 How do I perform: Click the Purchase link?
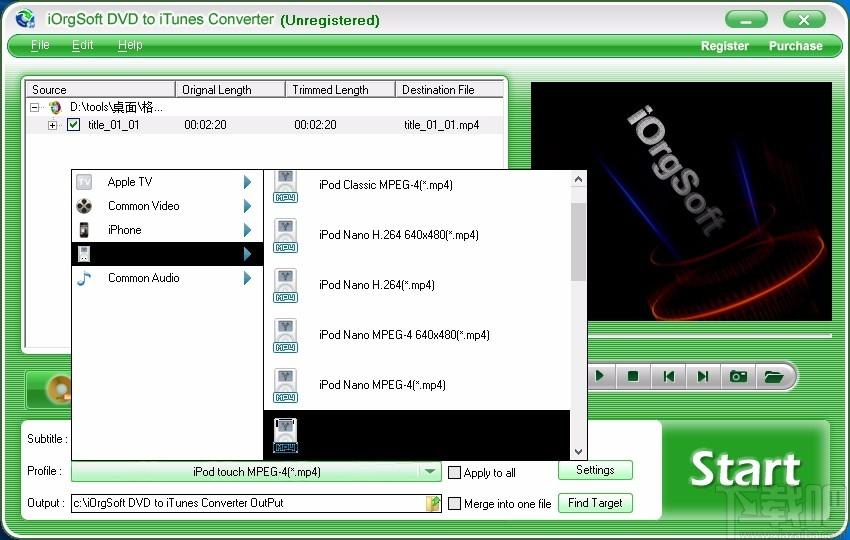[x=795, y=46]
